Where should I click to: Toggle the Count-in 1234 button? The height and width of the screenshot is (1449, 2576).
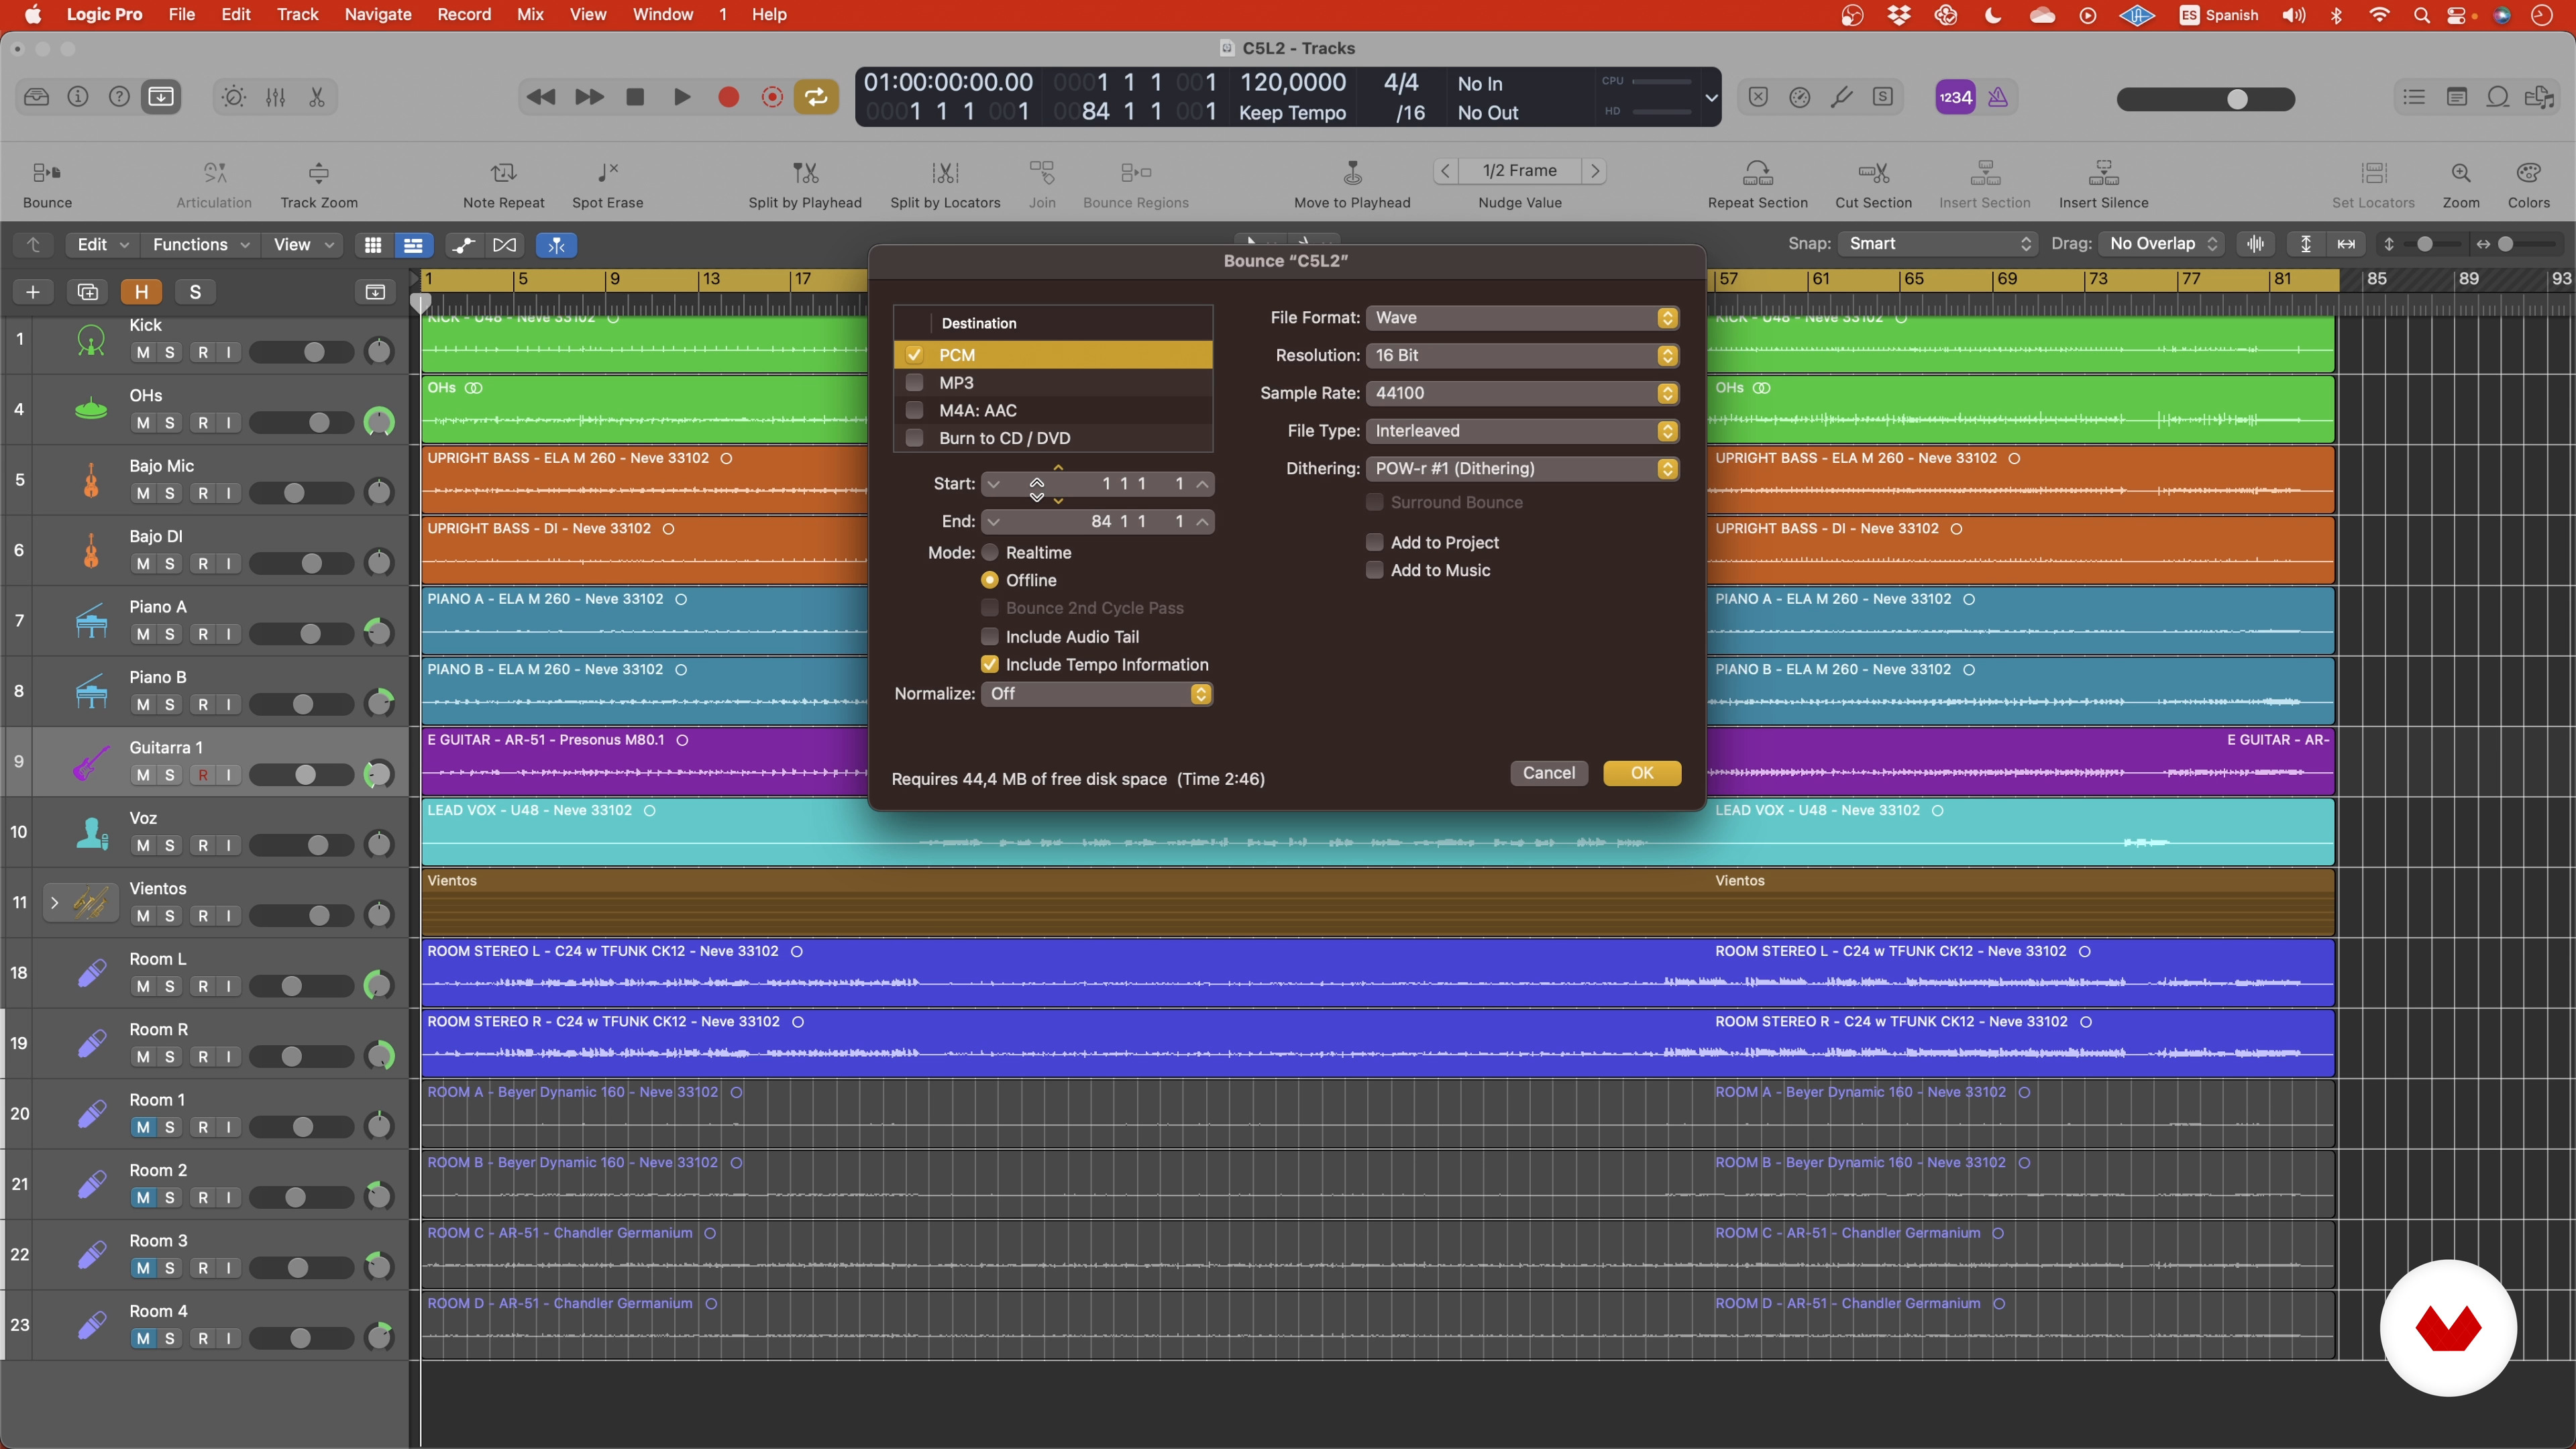(1955, 97)
